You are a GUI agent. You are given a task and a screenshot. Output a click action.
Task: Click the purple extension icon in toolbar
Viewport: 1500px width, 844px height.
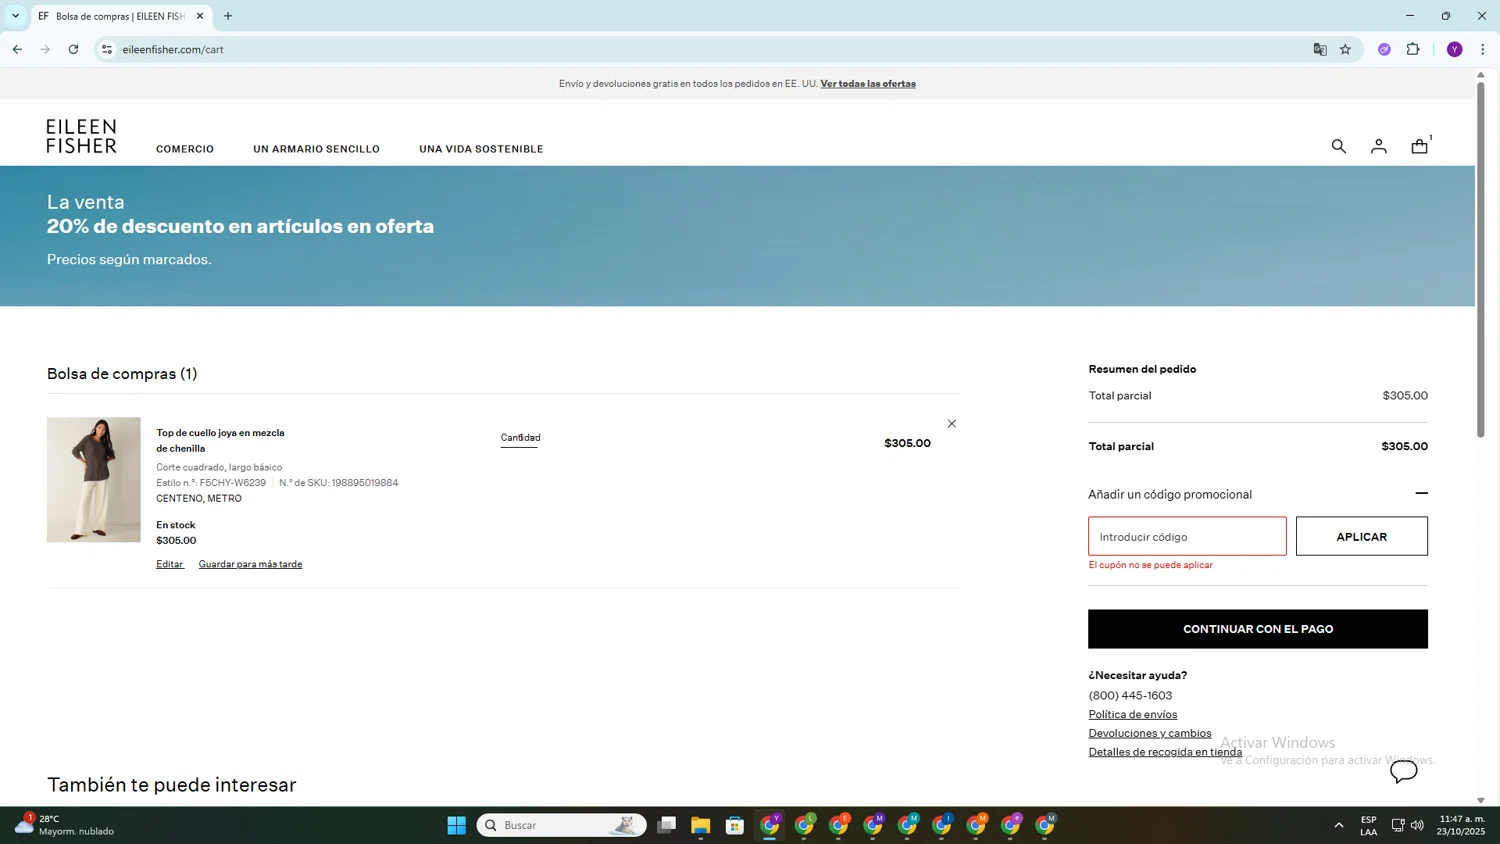(1384, 49)
